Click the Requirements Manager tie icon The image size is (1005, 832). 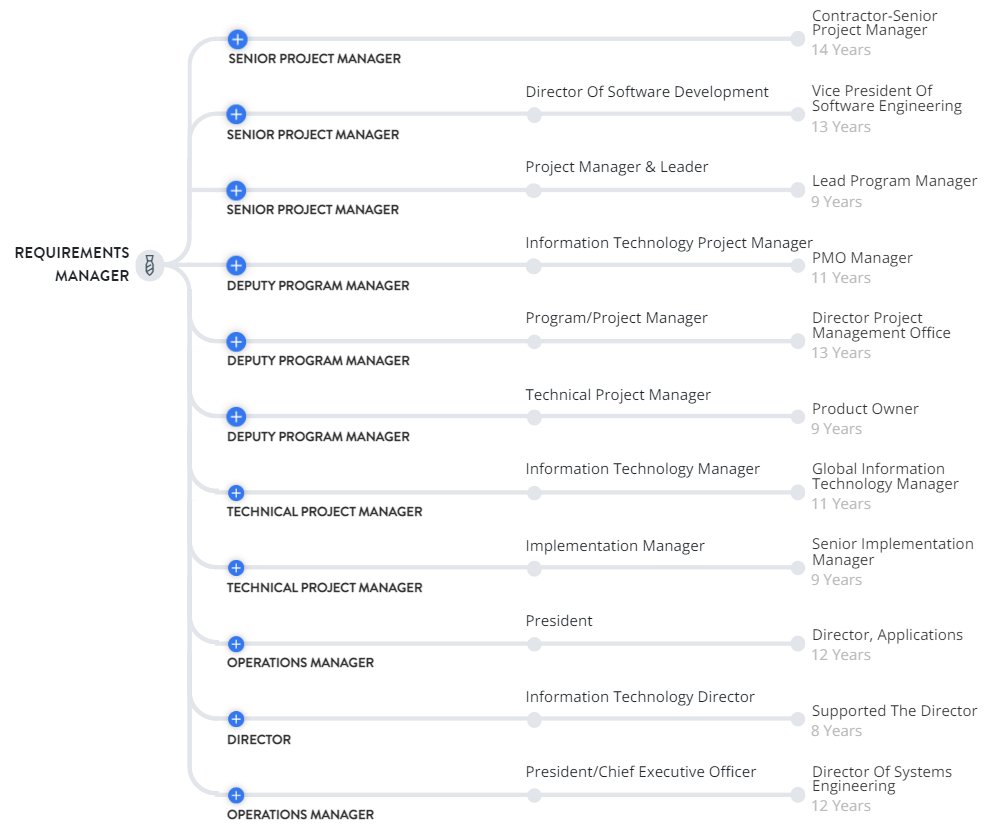pos(150,265)
